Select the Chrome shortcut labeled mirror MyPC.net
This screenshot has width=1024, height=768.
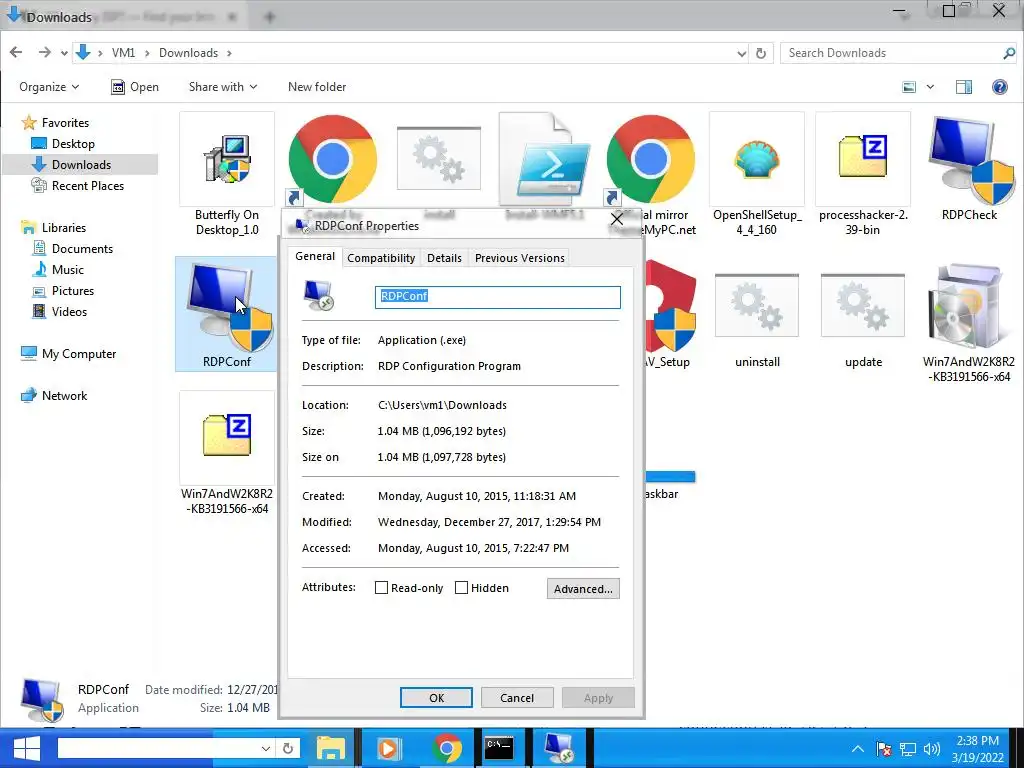click(650, 159)
